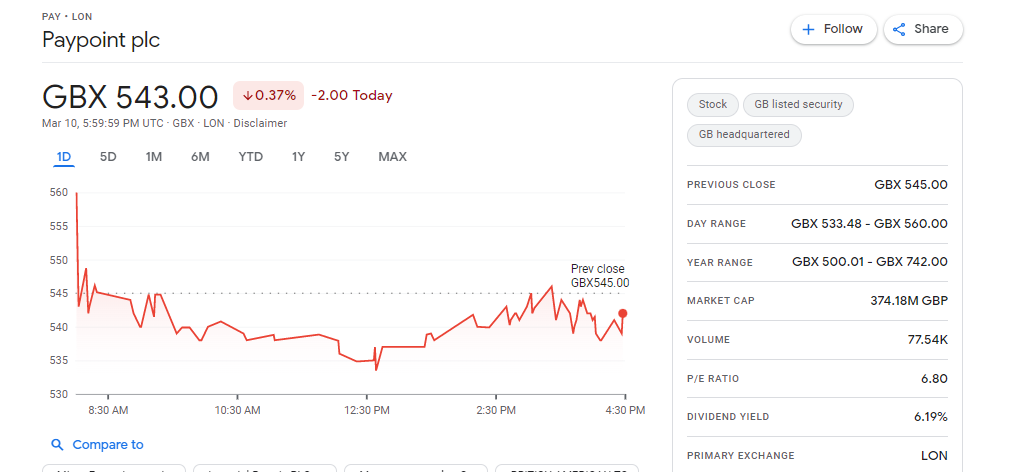Click the Mar 10, 5:59:59 PM UTC timestamp
Screen dimensions: 1022x472
[103, 123]
